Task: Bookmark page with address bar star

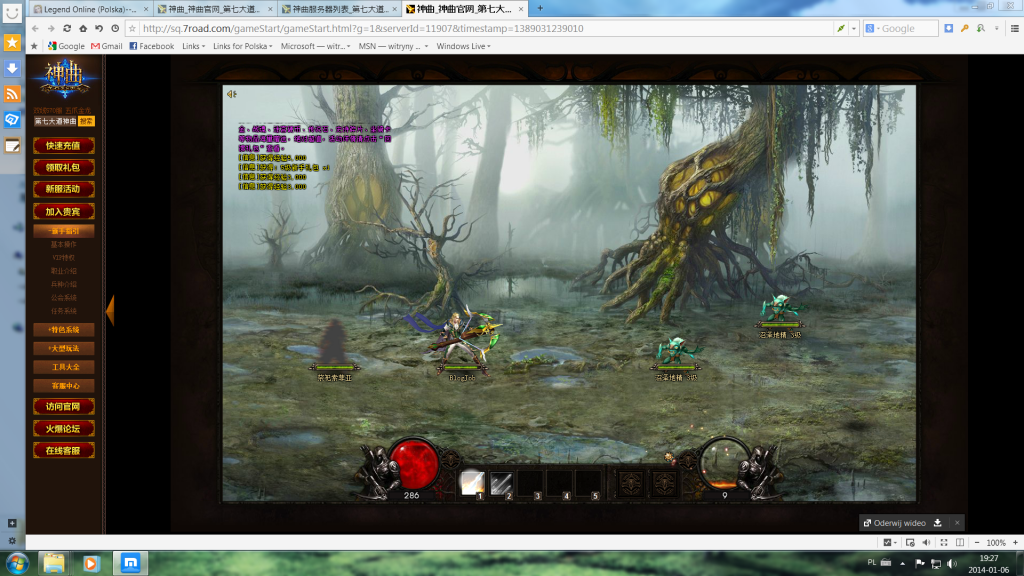Action: click(133, 29)
